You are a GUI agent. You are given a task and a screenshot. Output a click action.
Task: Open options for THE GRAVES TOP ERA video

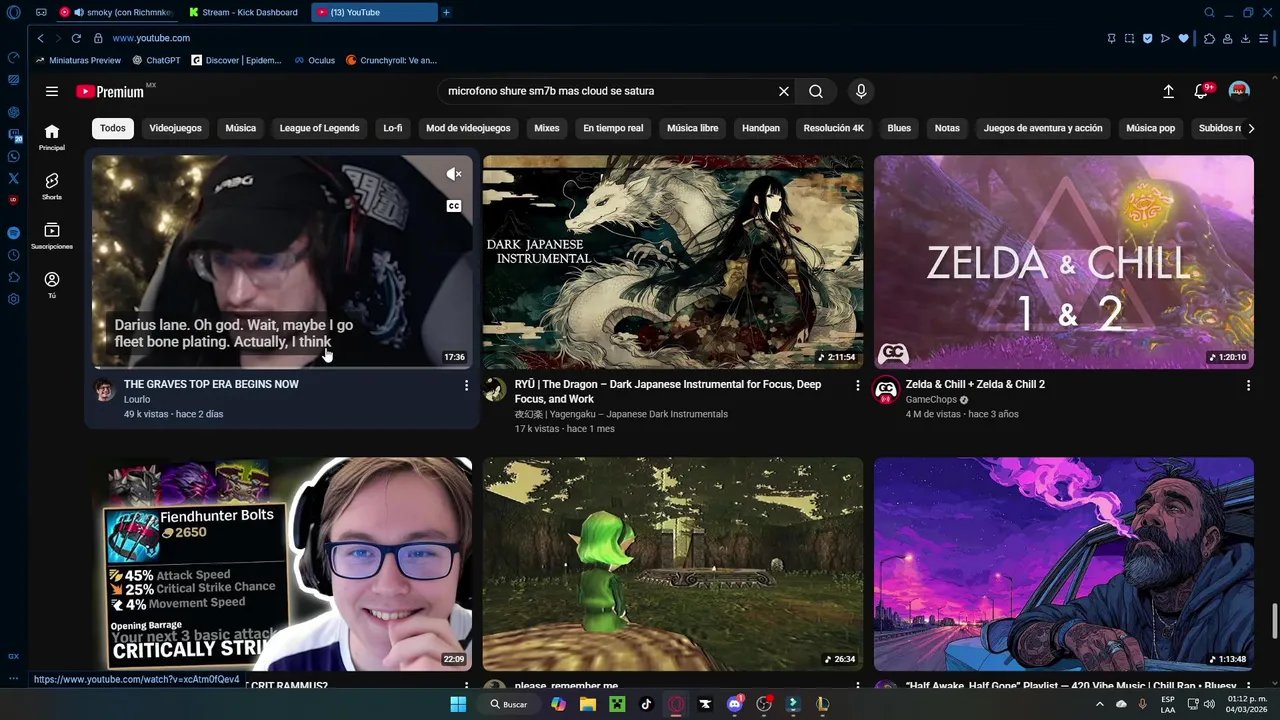[466, 385]
